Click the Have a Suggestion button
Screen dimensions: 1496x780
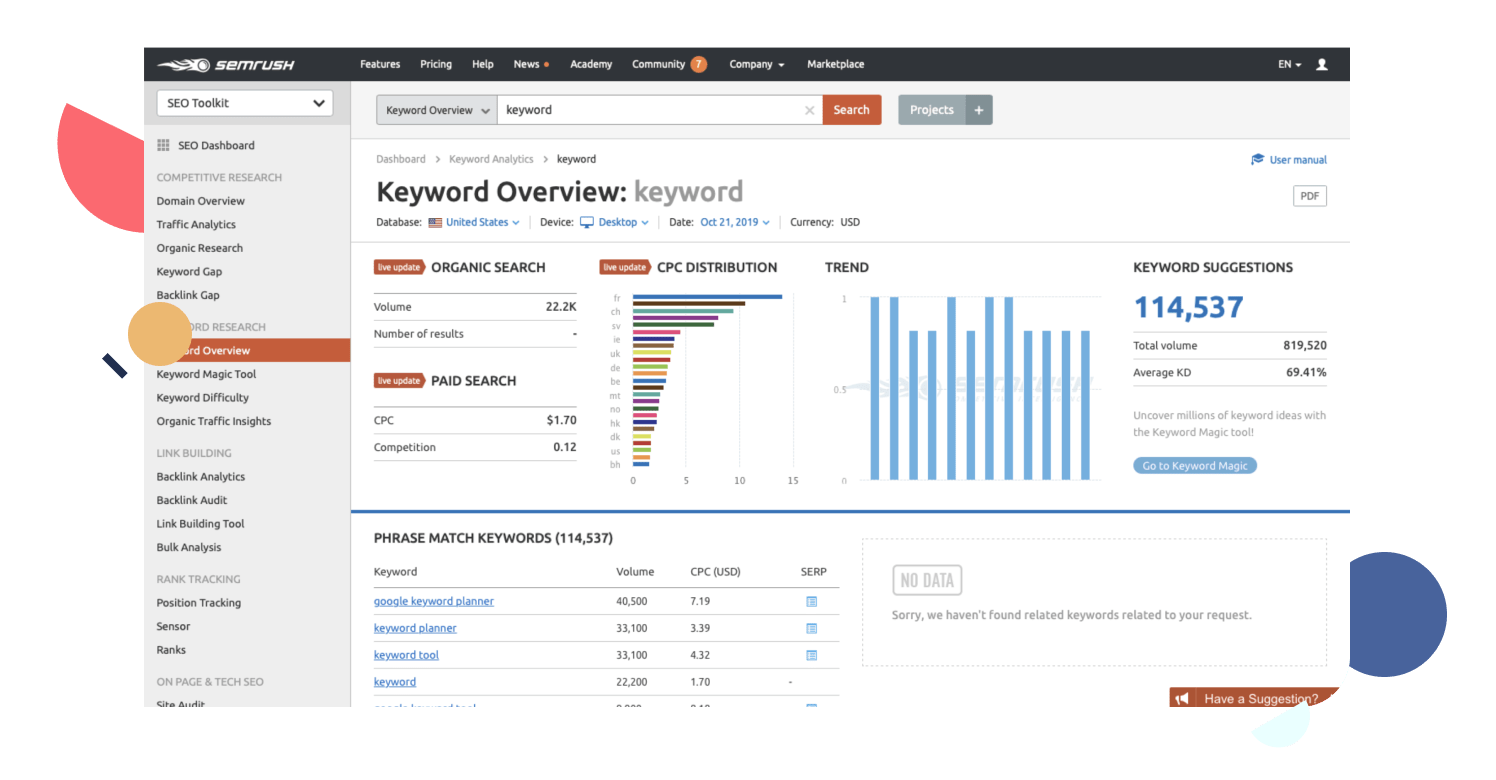tap(1254, 699)
